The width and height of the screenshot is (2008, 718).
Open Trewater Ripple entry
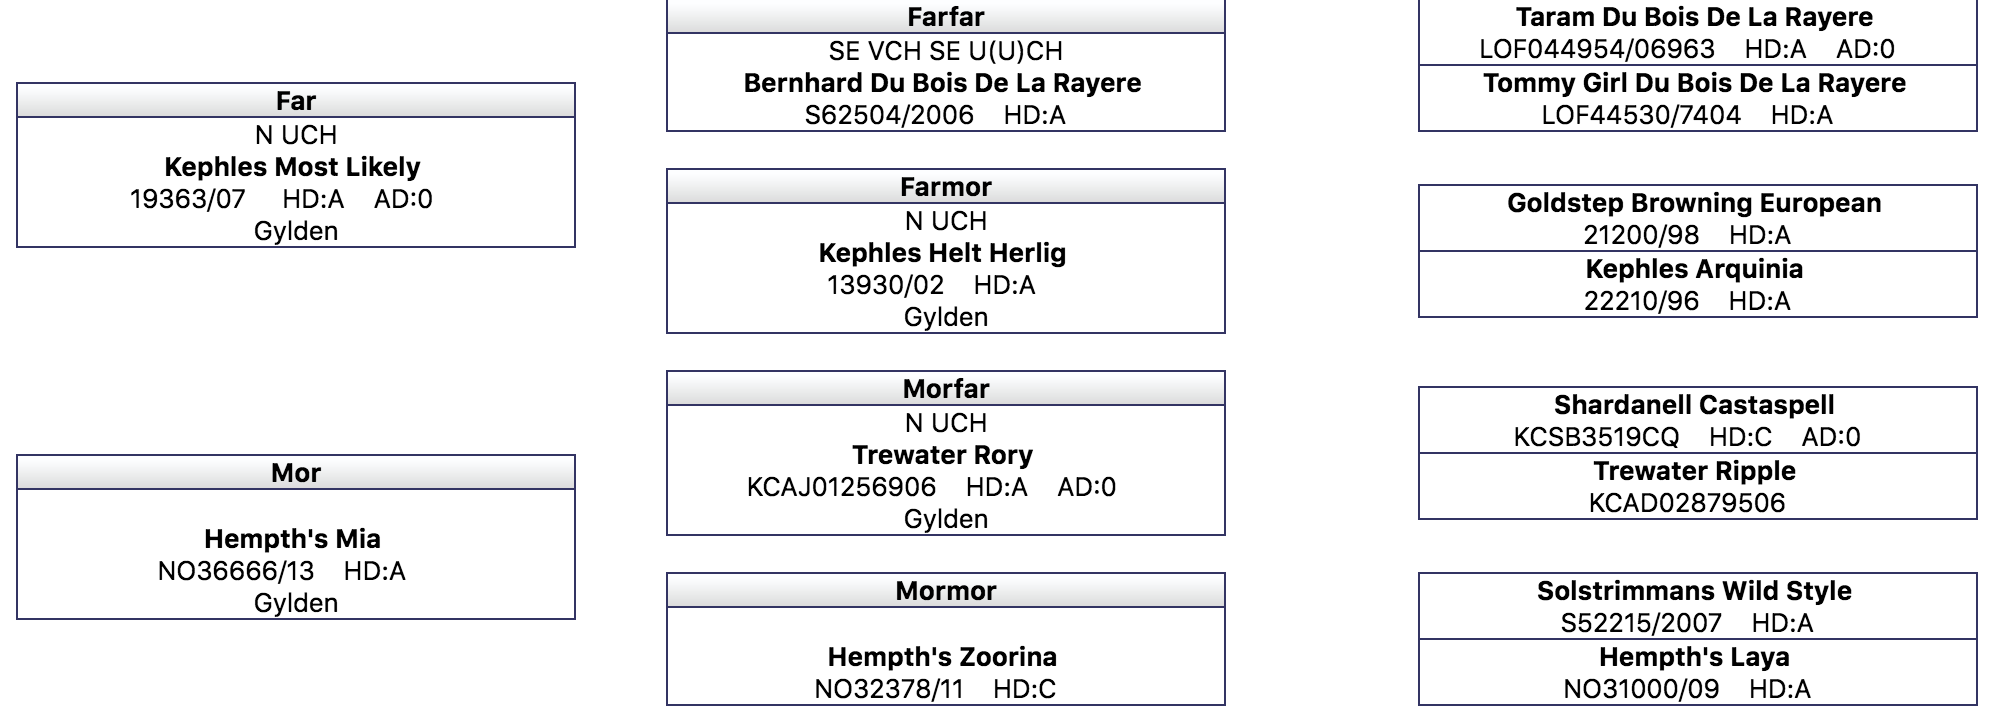point(1694,471)
